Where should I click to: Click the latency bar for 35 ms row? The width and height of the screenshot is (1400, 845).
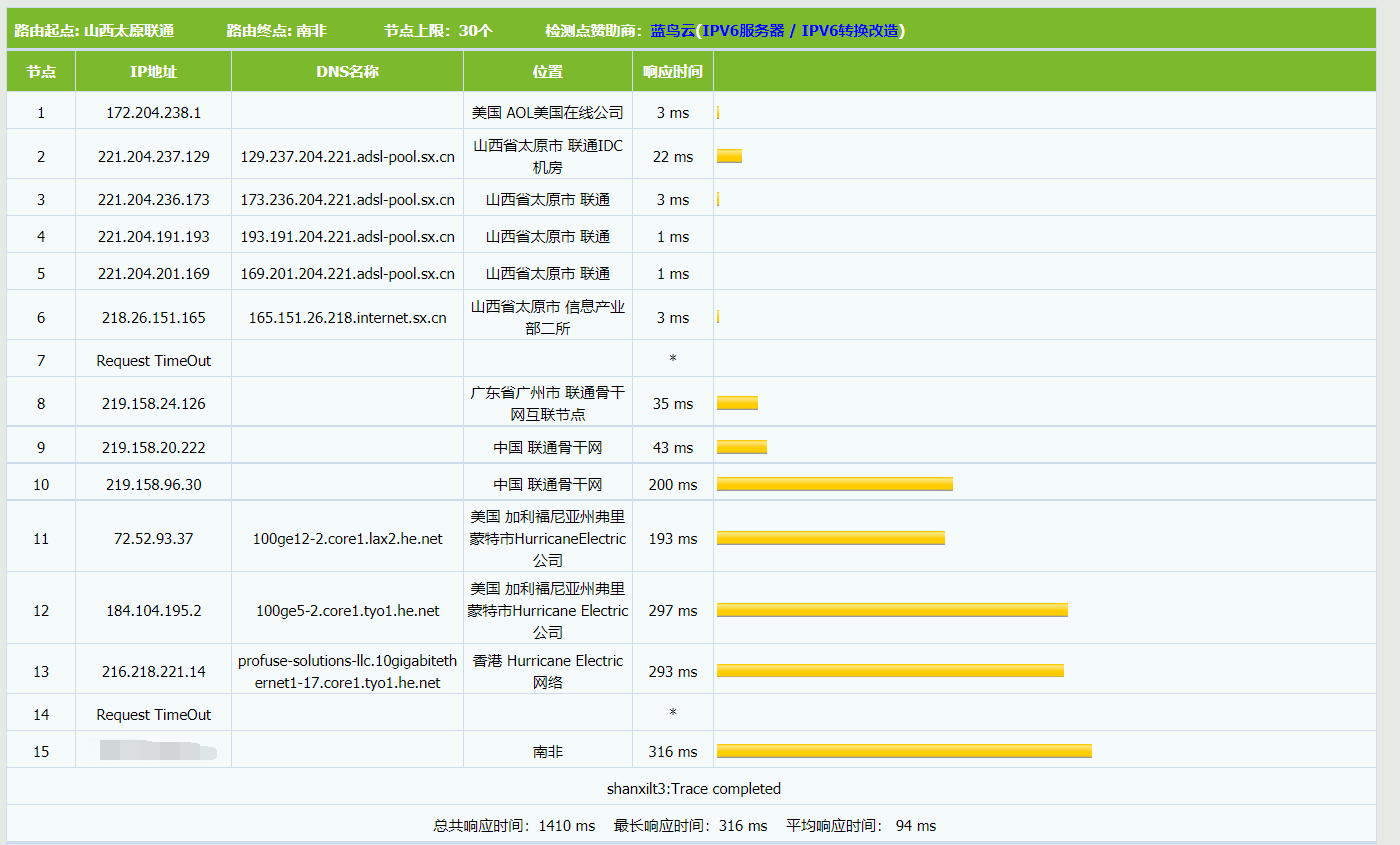pyautogui.click(x=737, y=403)
